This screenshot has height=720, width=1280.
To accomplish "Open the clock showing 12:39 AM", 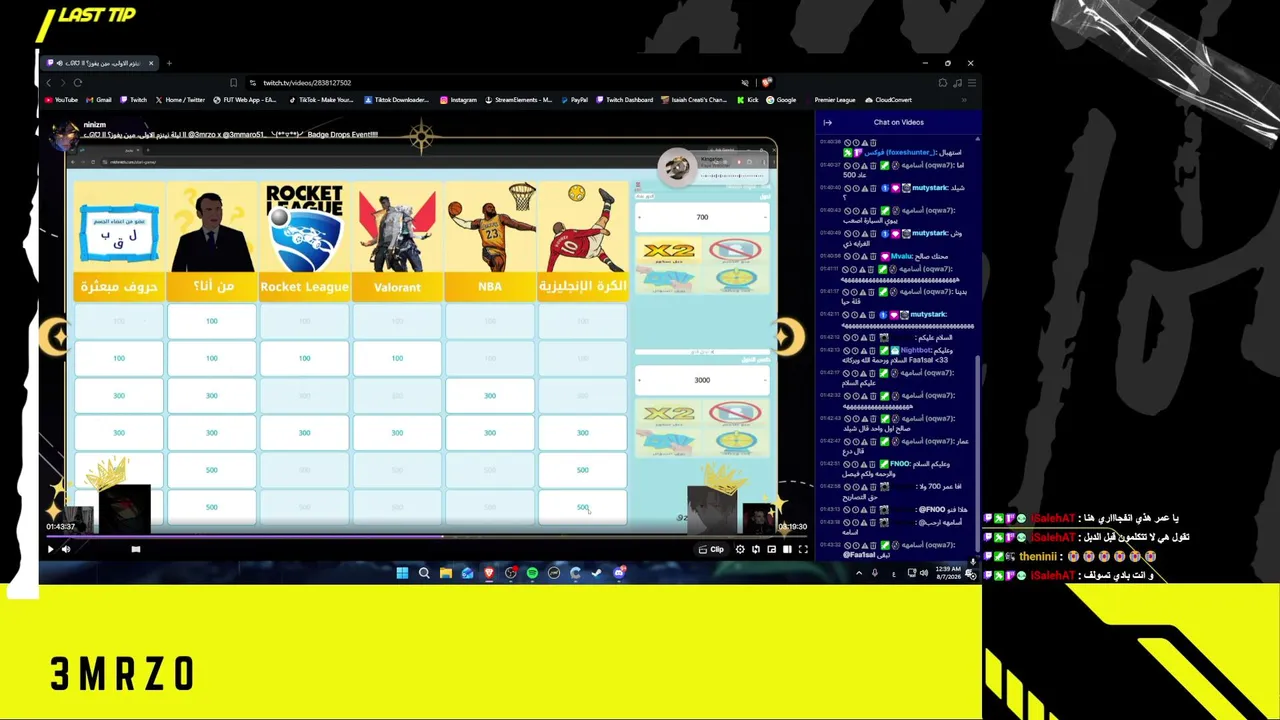I will pos(948,573).
